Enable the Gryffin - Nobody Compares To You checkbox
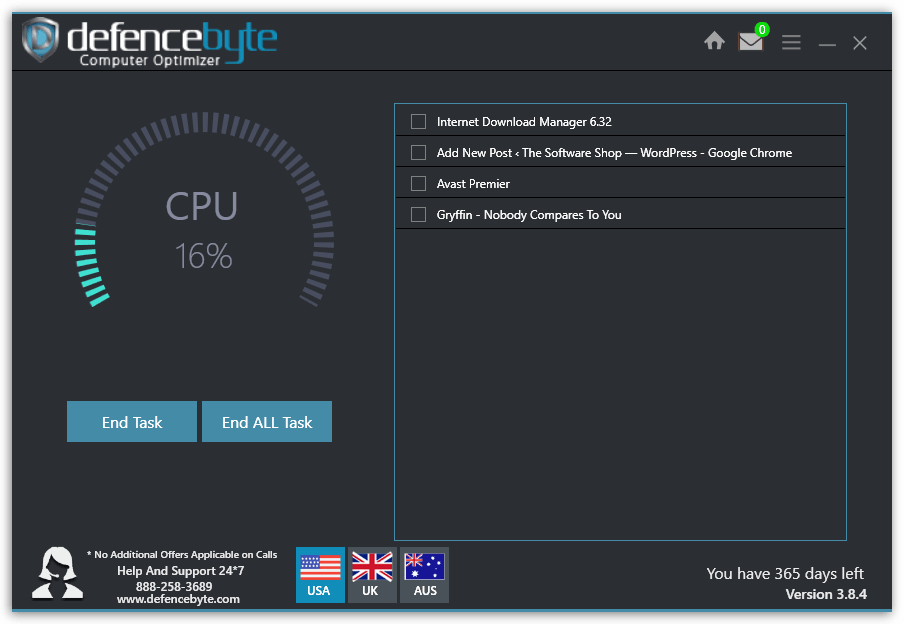The image size is (904, 624). tap(417, 214)
